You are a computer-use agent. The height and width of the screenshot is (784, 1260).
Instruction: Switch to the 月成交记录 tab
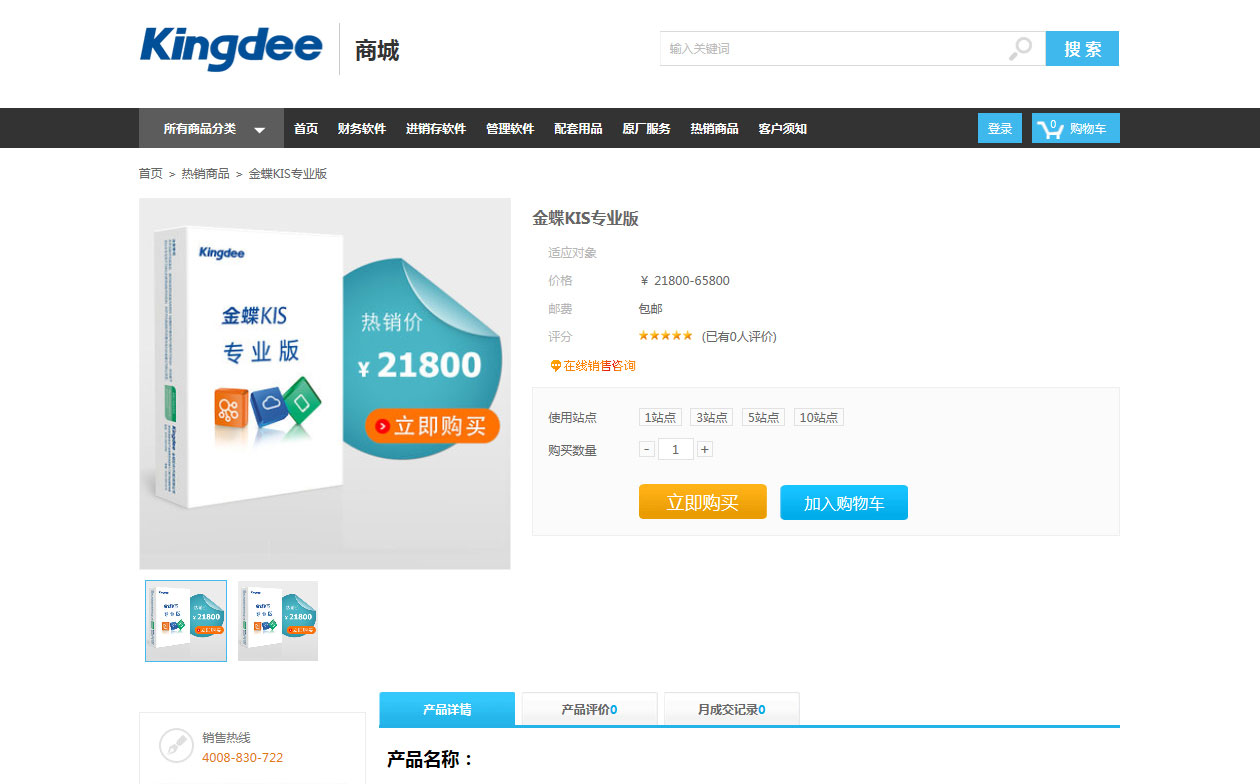tap(731, 709)
